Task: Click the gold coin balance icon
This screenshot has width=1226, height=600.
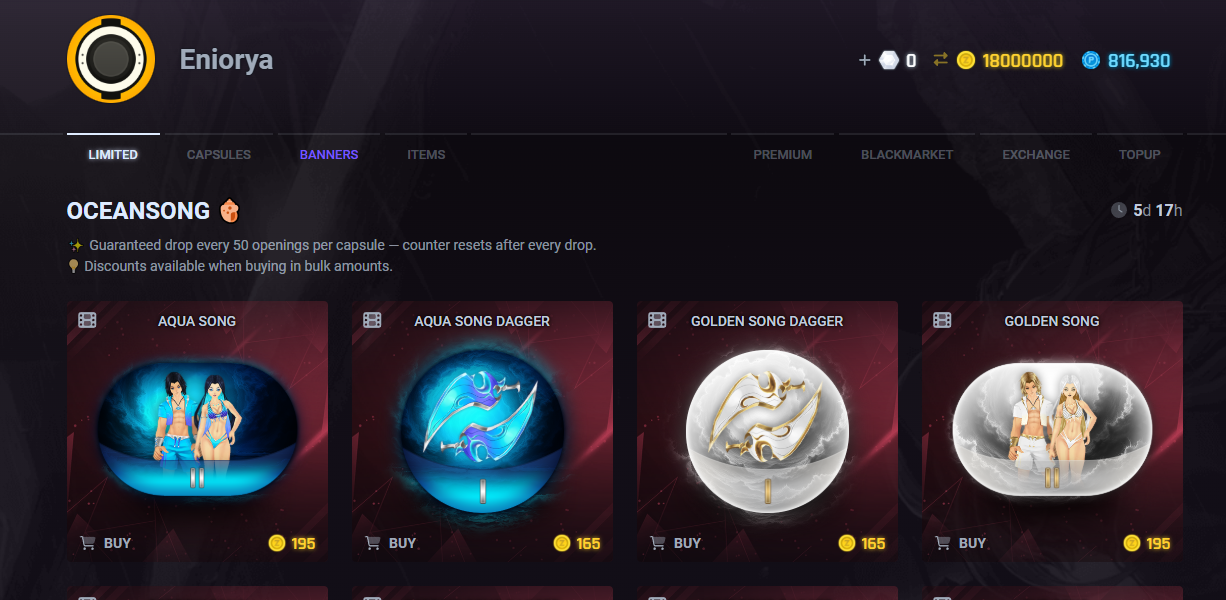Action: pyautogui.click(x=966, y=60)
